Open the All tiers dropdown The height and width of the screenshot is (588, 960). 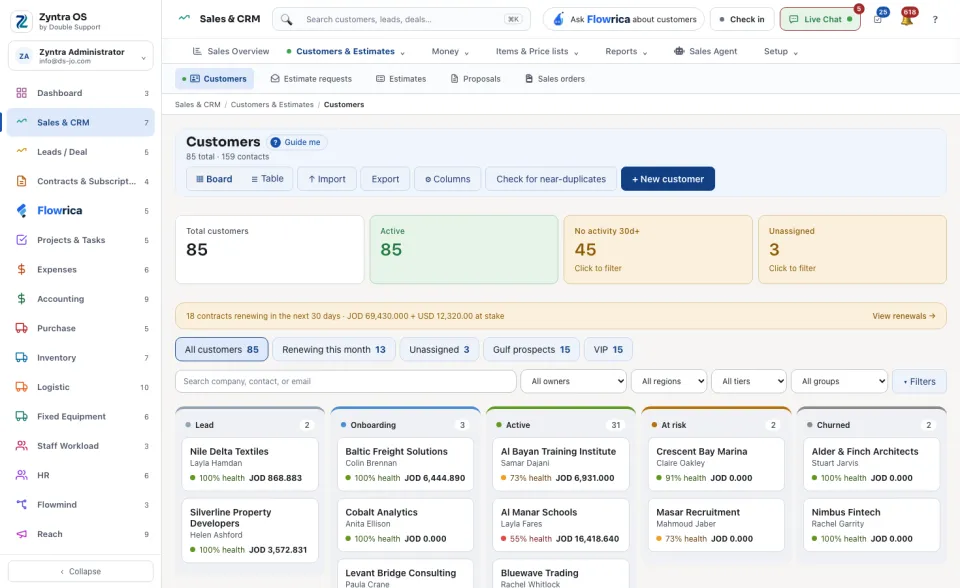pyautogui.click(x=749, y=381)
